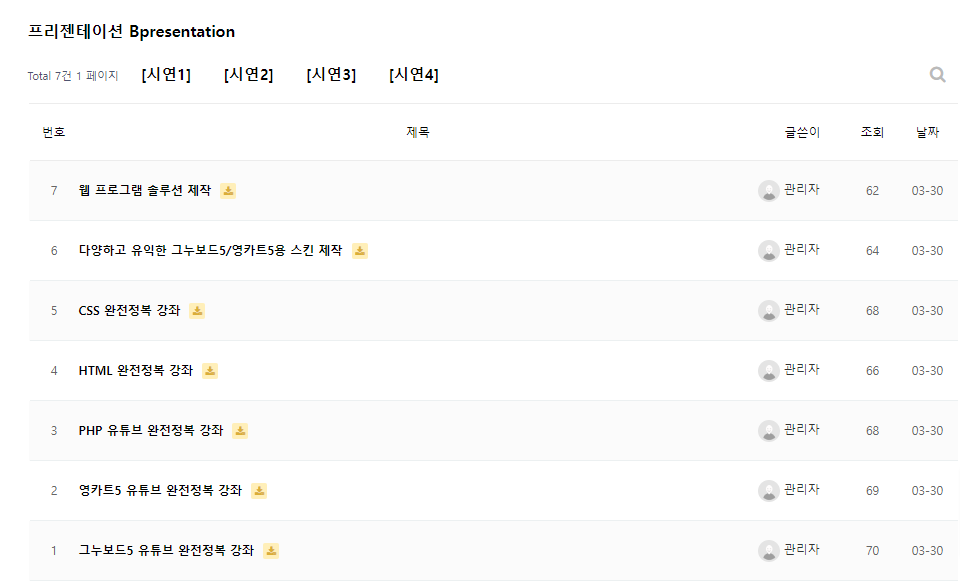Screen dimensions: 960x584
Task: Click the 관리자 avatar in post 7 row
Action: pyautogui.click(x=768, y=191)
